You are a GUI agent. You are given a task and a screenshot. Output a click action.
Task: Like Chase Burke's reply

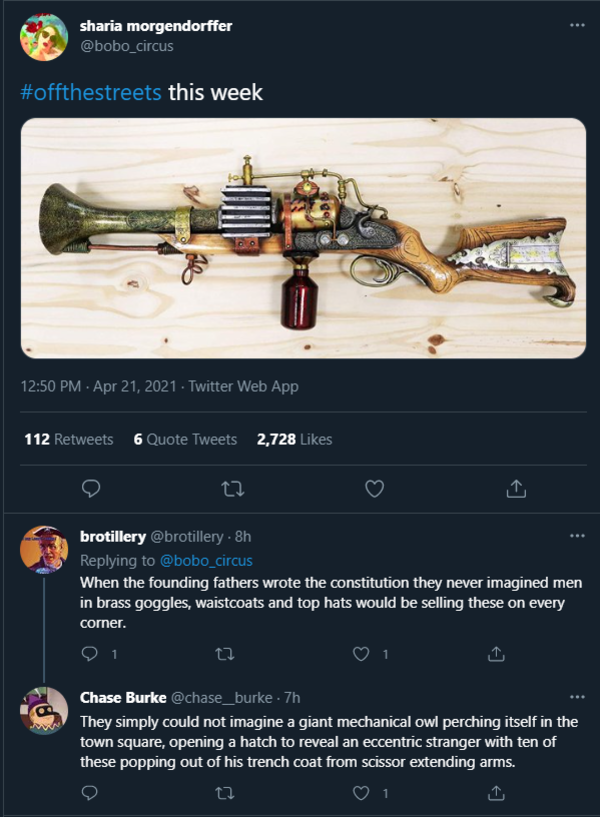tap(362, 793)
